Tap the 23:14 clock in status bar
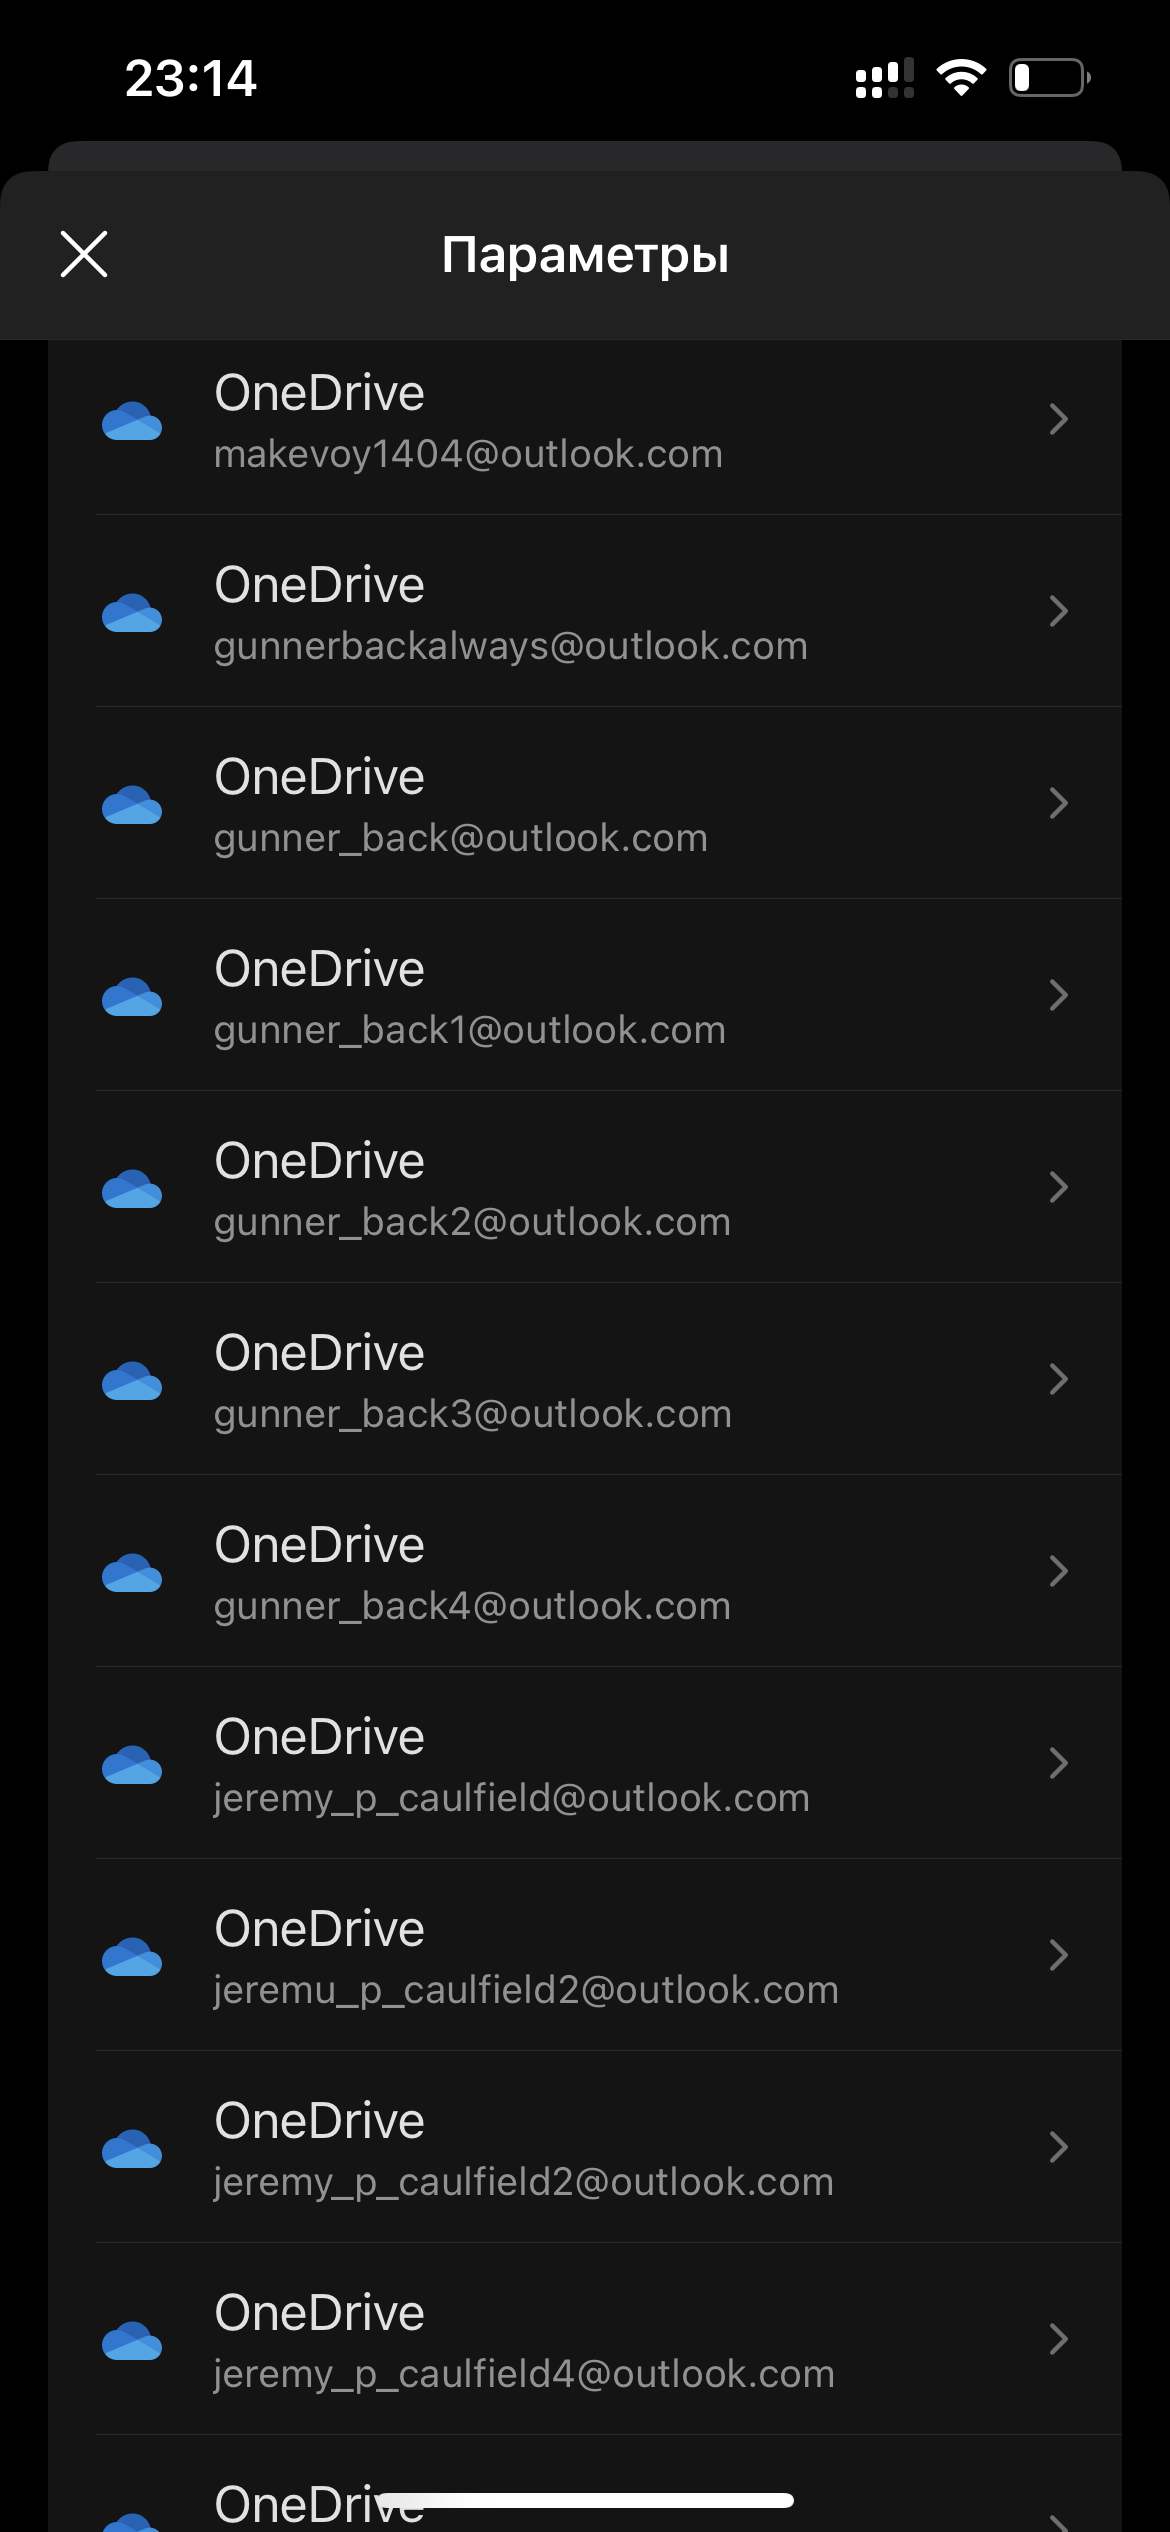 190,78
